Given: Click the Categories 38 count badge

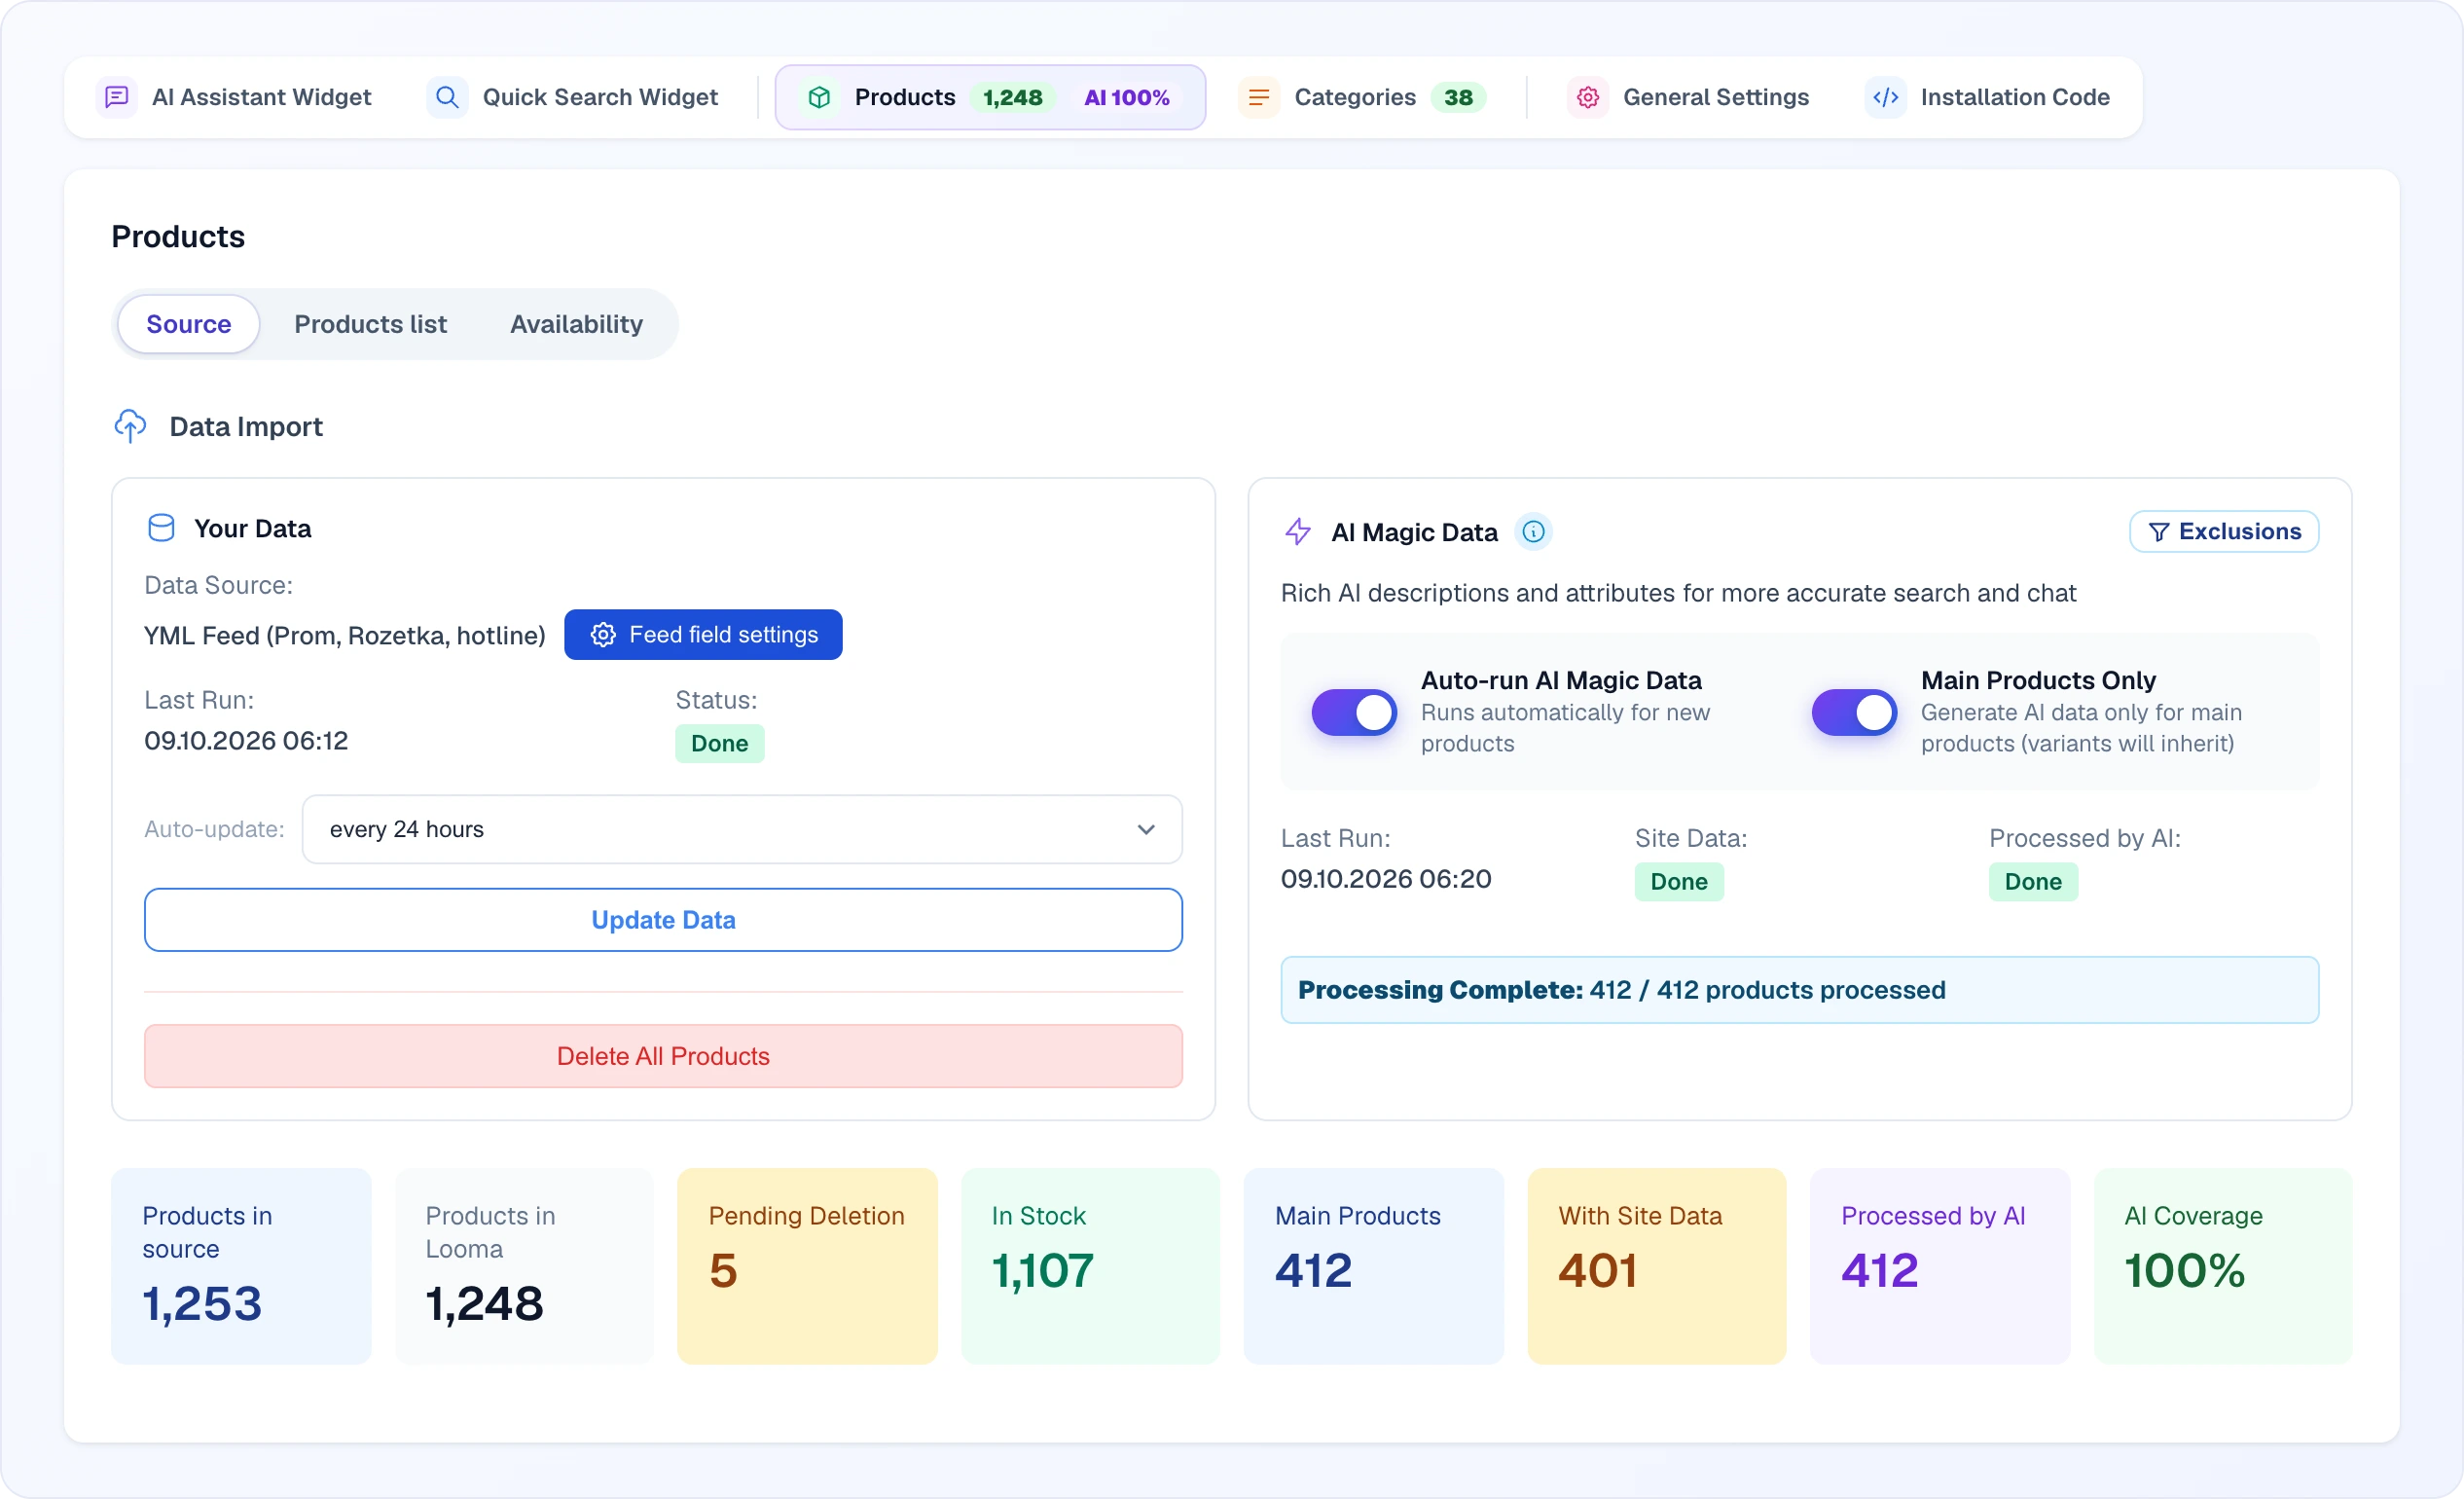Looking at the screenshot, I should click(x=1458, y=97).
